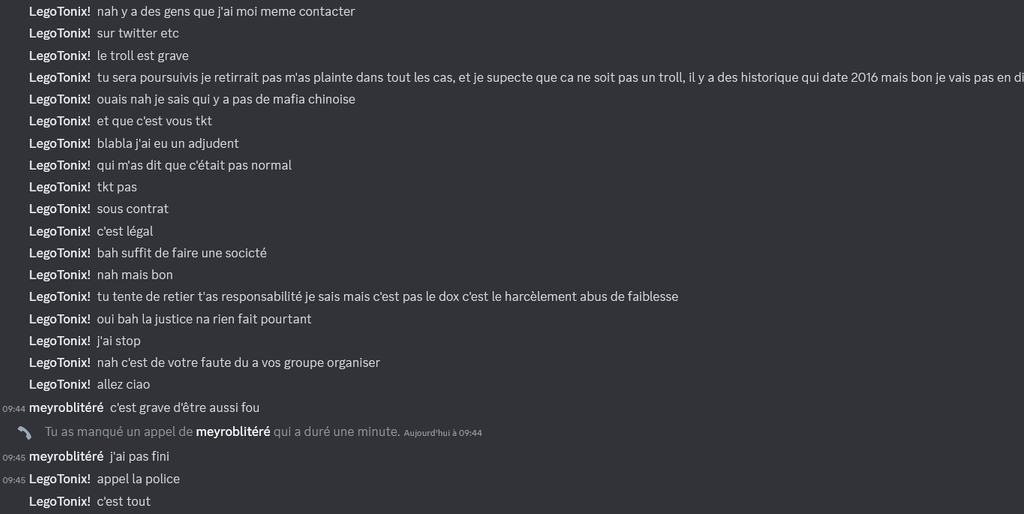Click the "Aujourd'hui à 09:44" call timestamp
Viewport: 1024px width, 514px height.
tap(443, 433)
